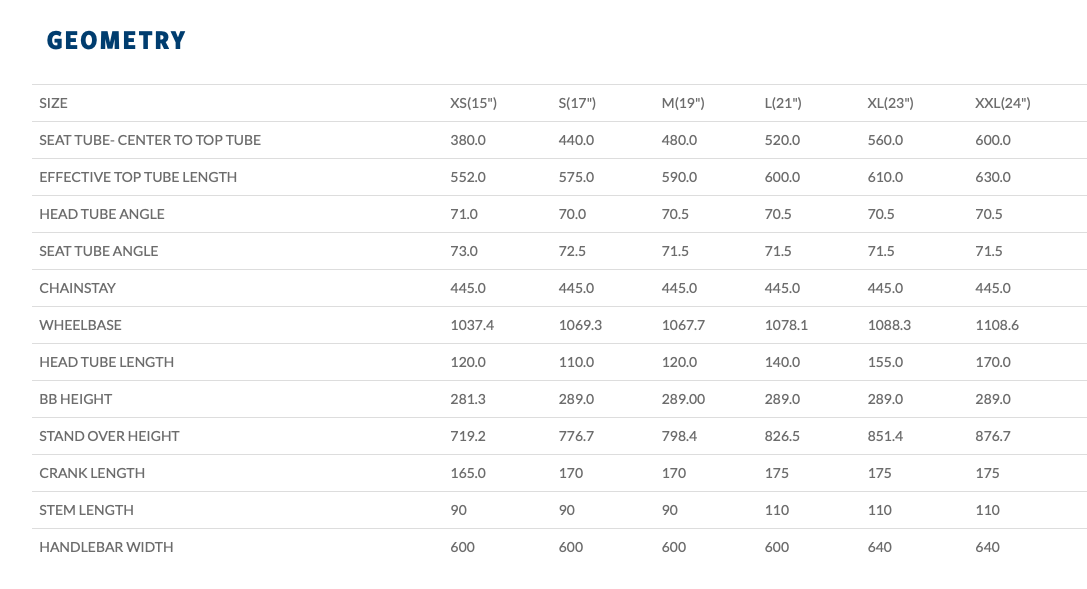Click the GEOMETRY heading
This screenshot has width=1087, height=589.
(x=116, y=40)
